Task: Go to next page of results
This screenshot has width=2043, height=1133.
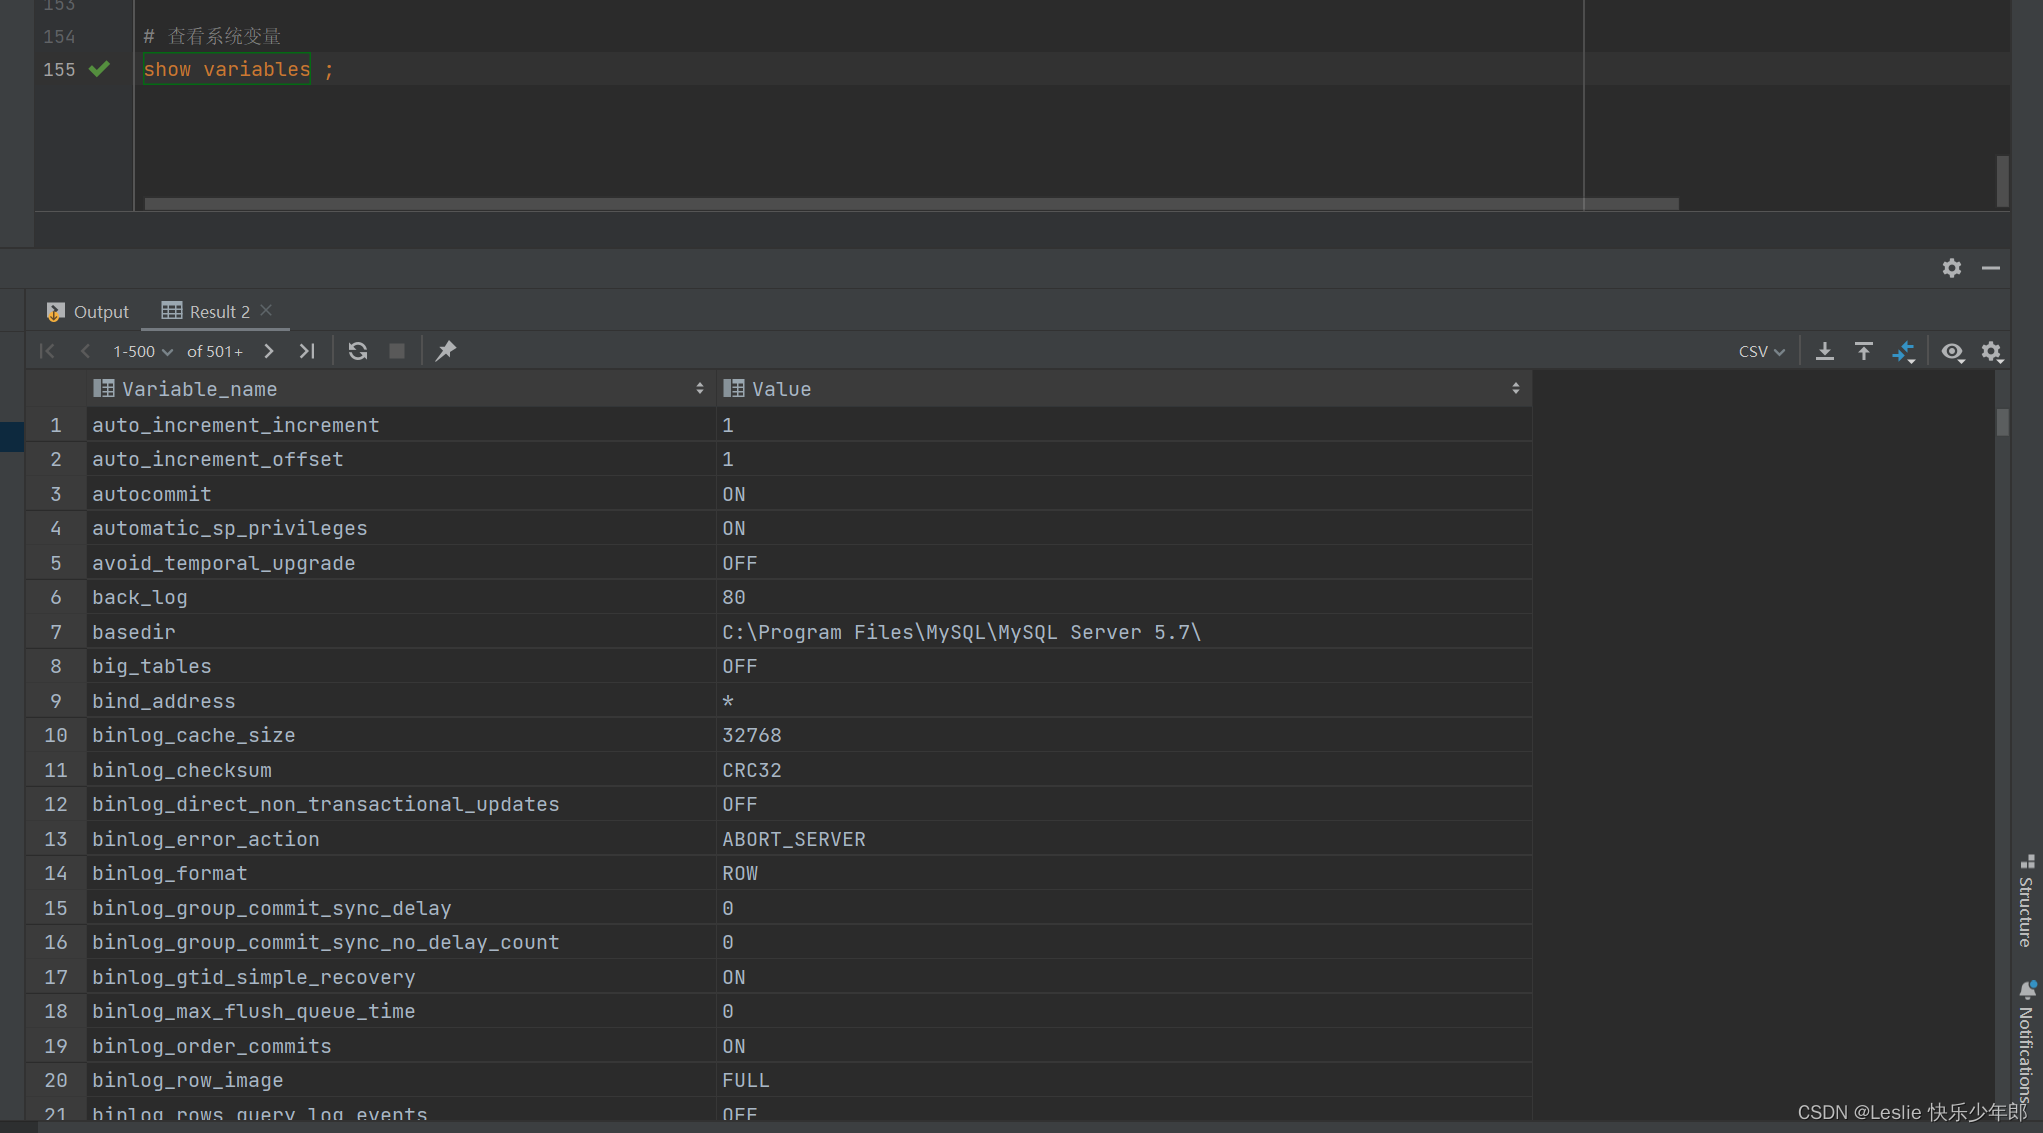Action: click(269, 351)
